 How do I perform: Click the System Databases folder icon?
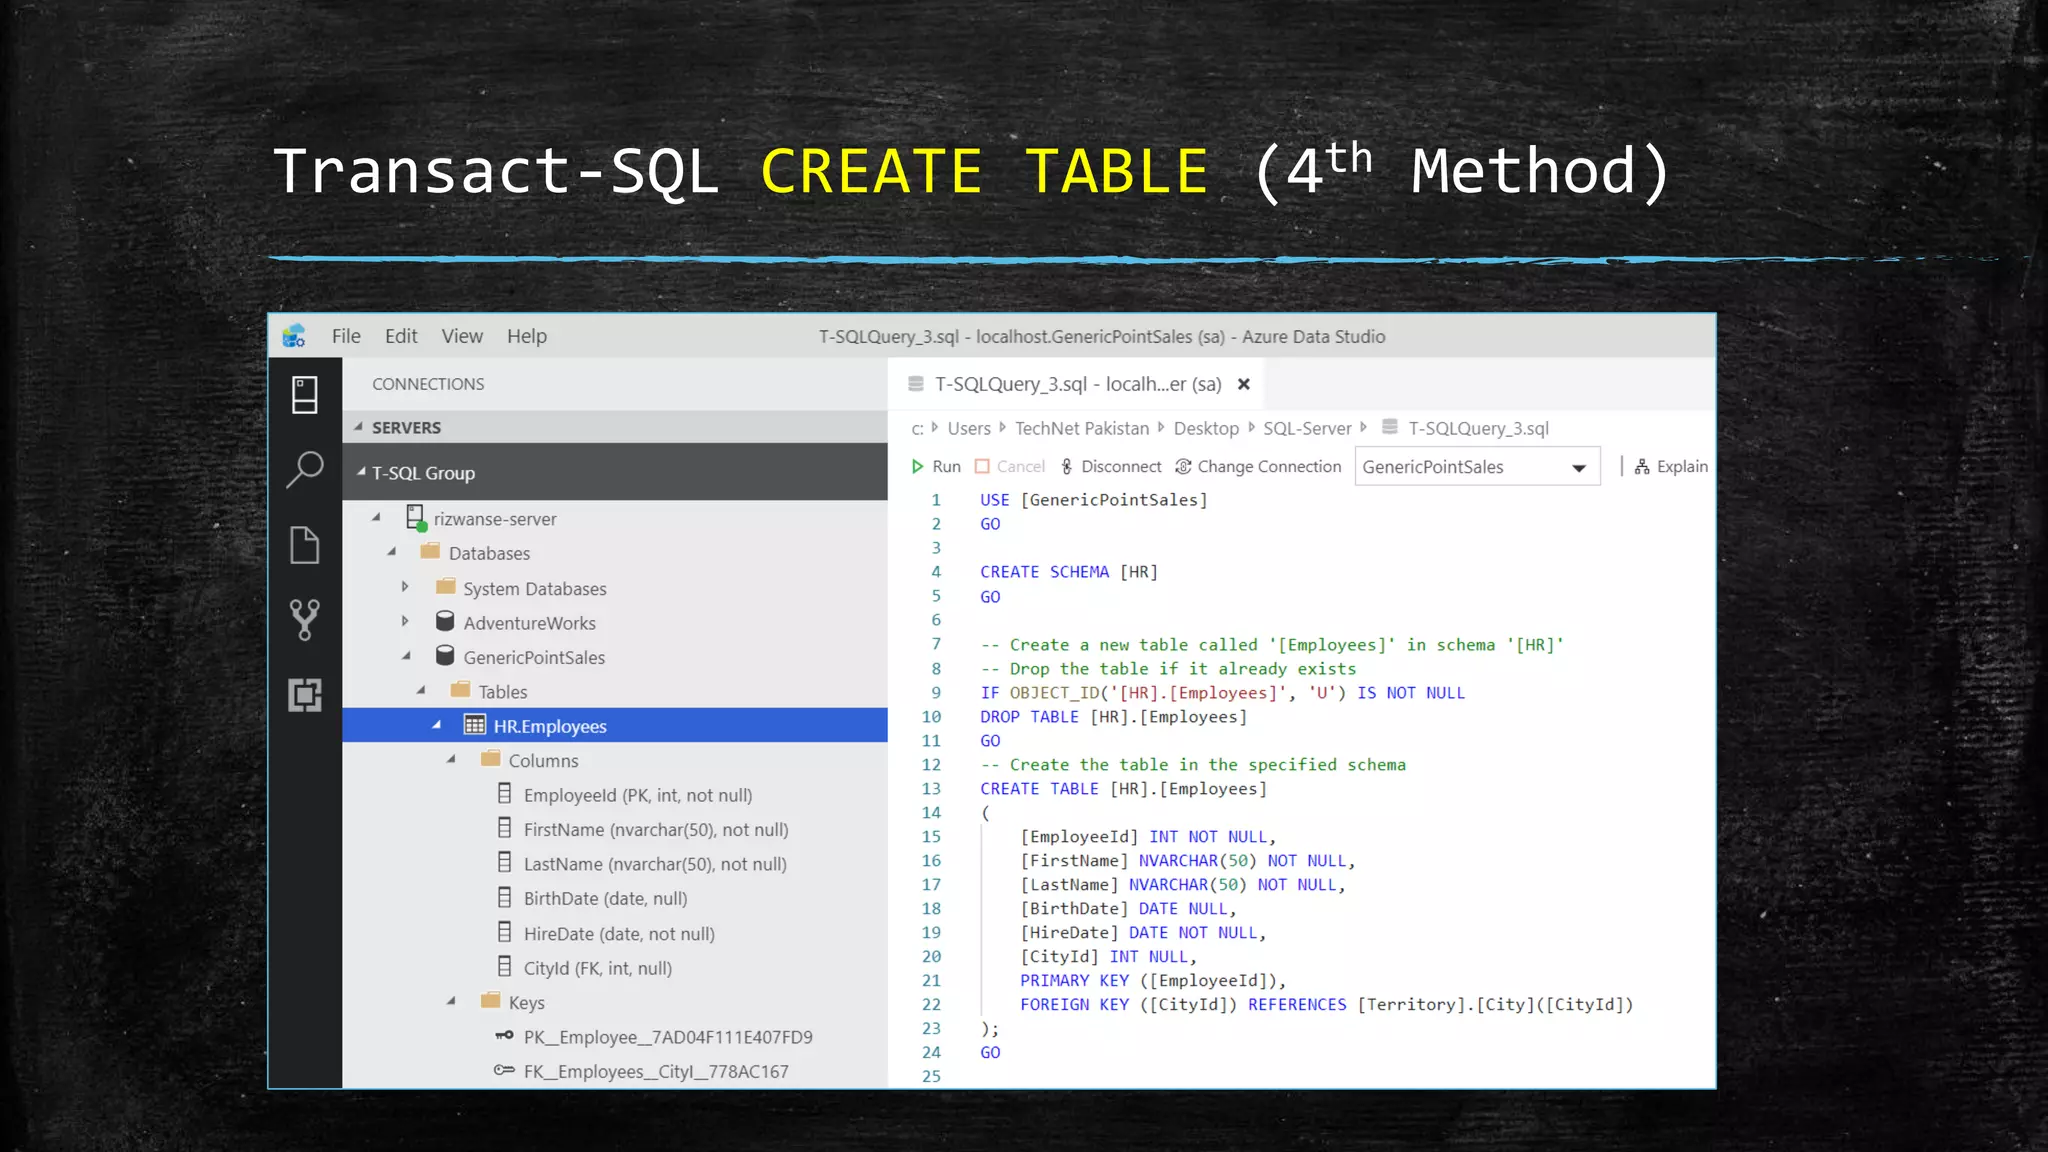pos(446,587)
